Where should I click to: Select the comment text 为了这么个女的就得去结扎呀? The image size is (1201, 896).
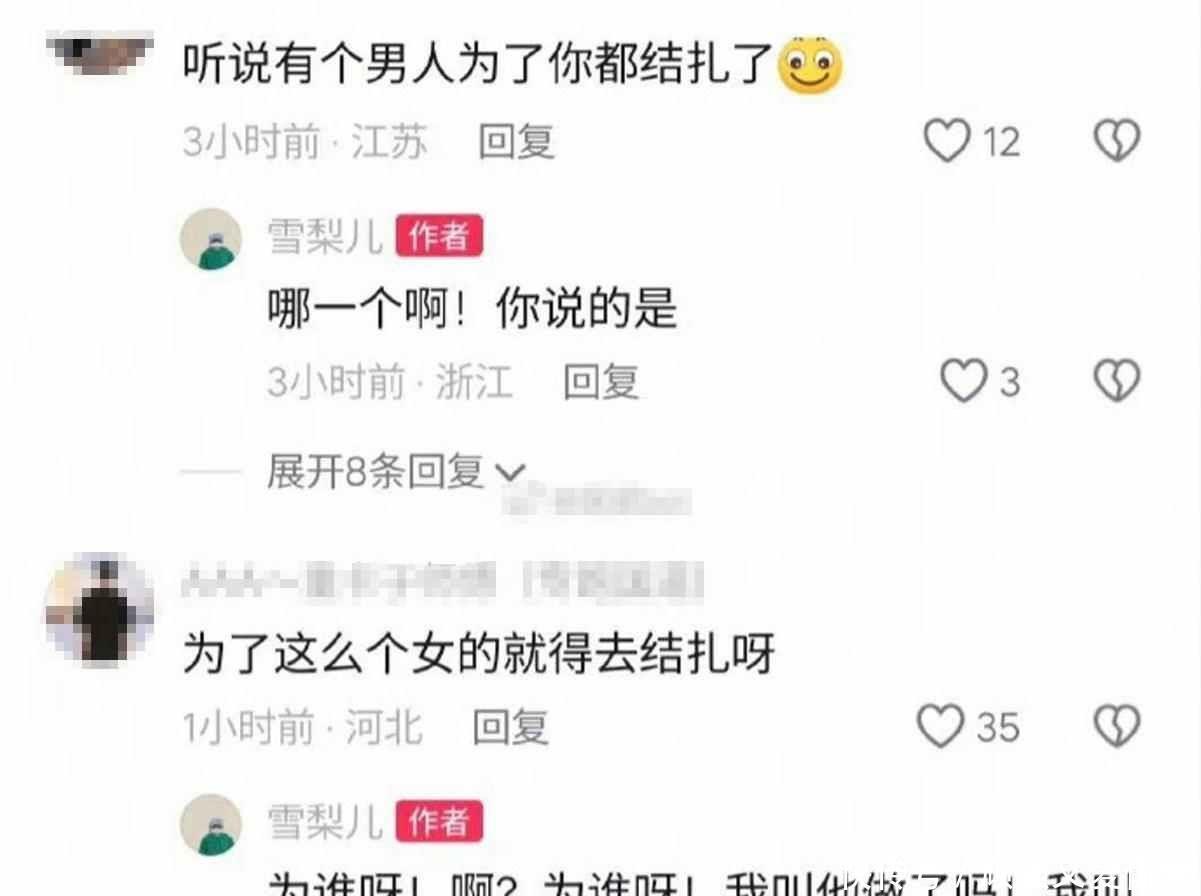pos(479,656)
